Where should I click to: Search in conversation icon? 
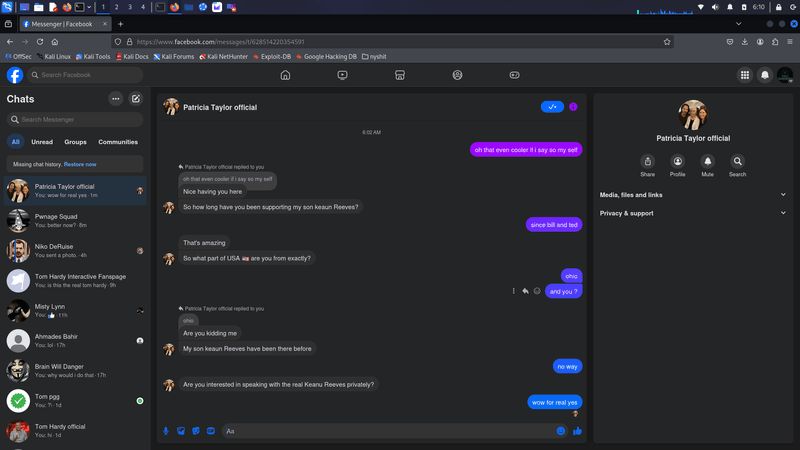(737, 162)
